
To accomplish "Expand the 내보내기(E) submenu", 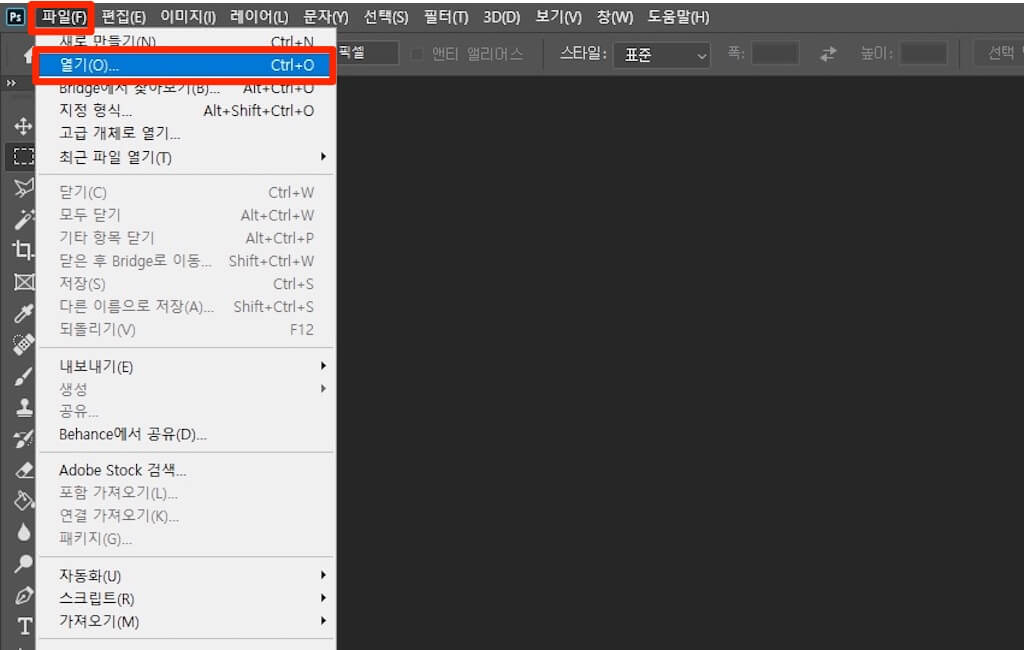I will click(x=185, y=366).
